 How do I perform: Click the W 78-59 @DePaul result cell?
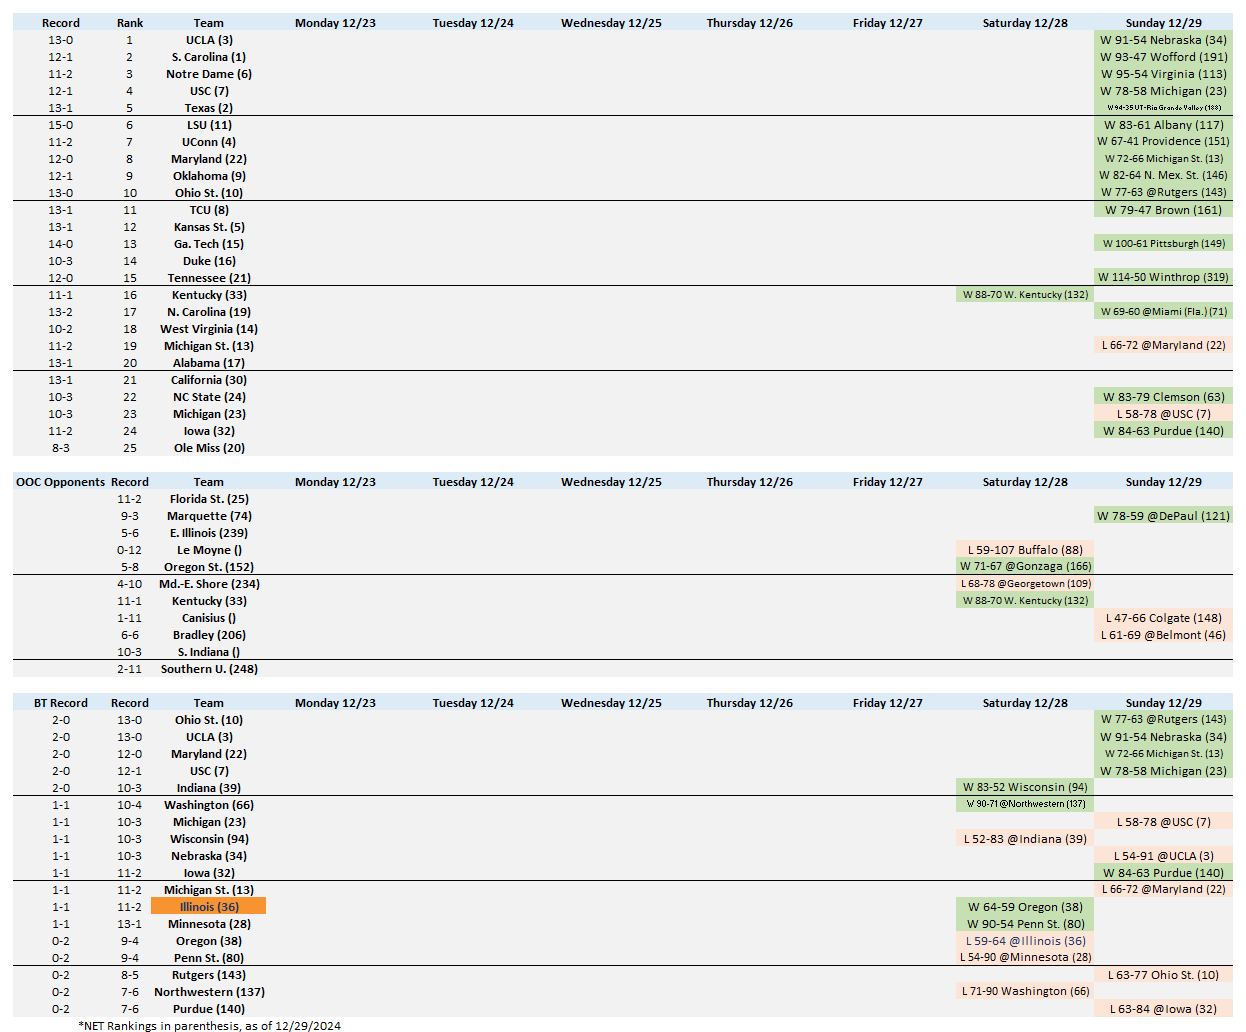[x=1163, y=516]
